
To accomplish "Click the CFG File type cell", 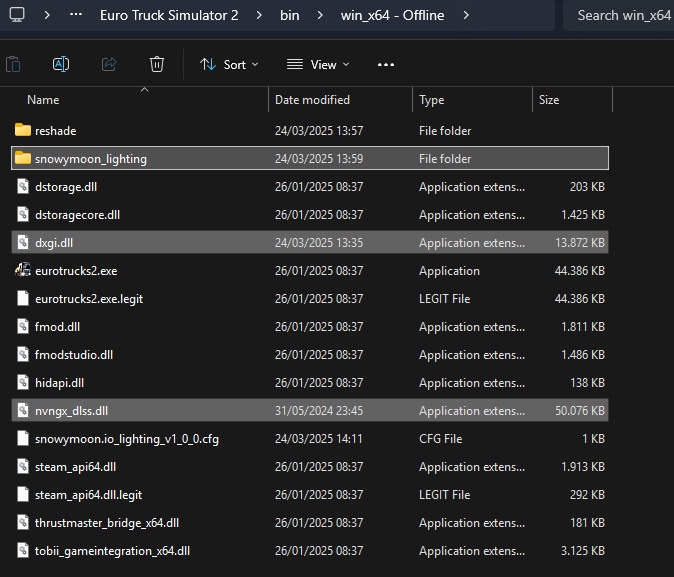I will tap(441, 439).
